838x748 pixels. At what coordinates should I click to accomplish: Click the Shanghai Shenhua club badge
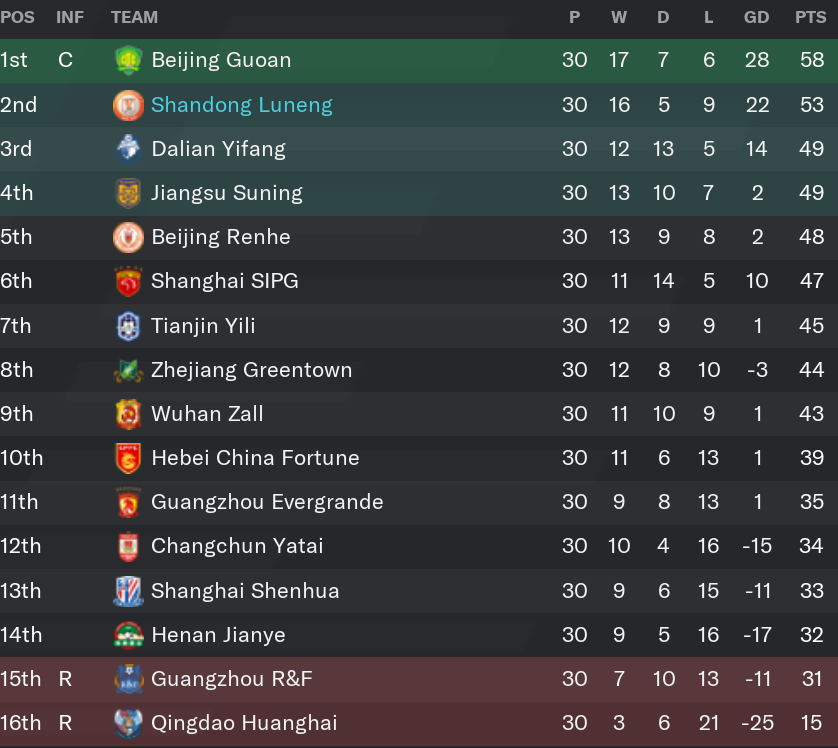(x=128, y=591)
